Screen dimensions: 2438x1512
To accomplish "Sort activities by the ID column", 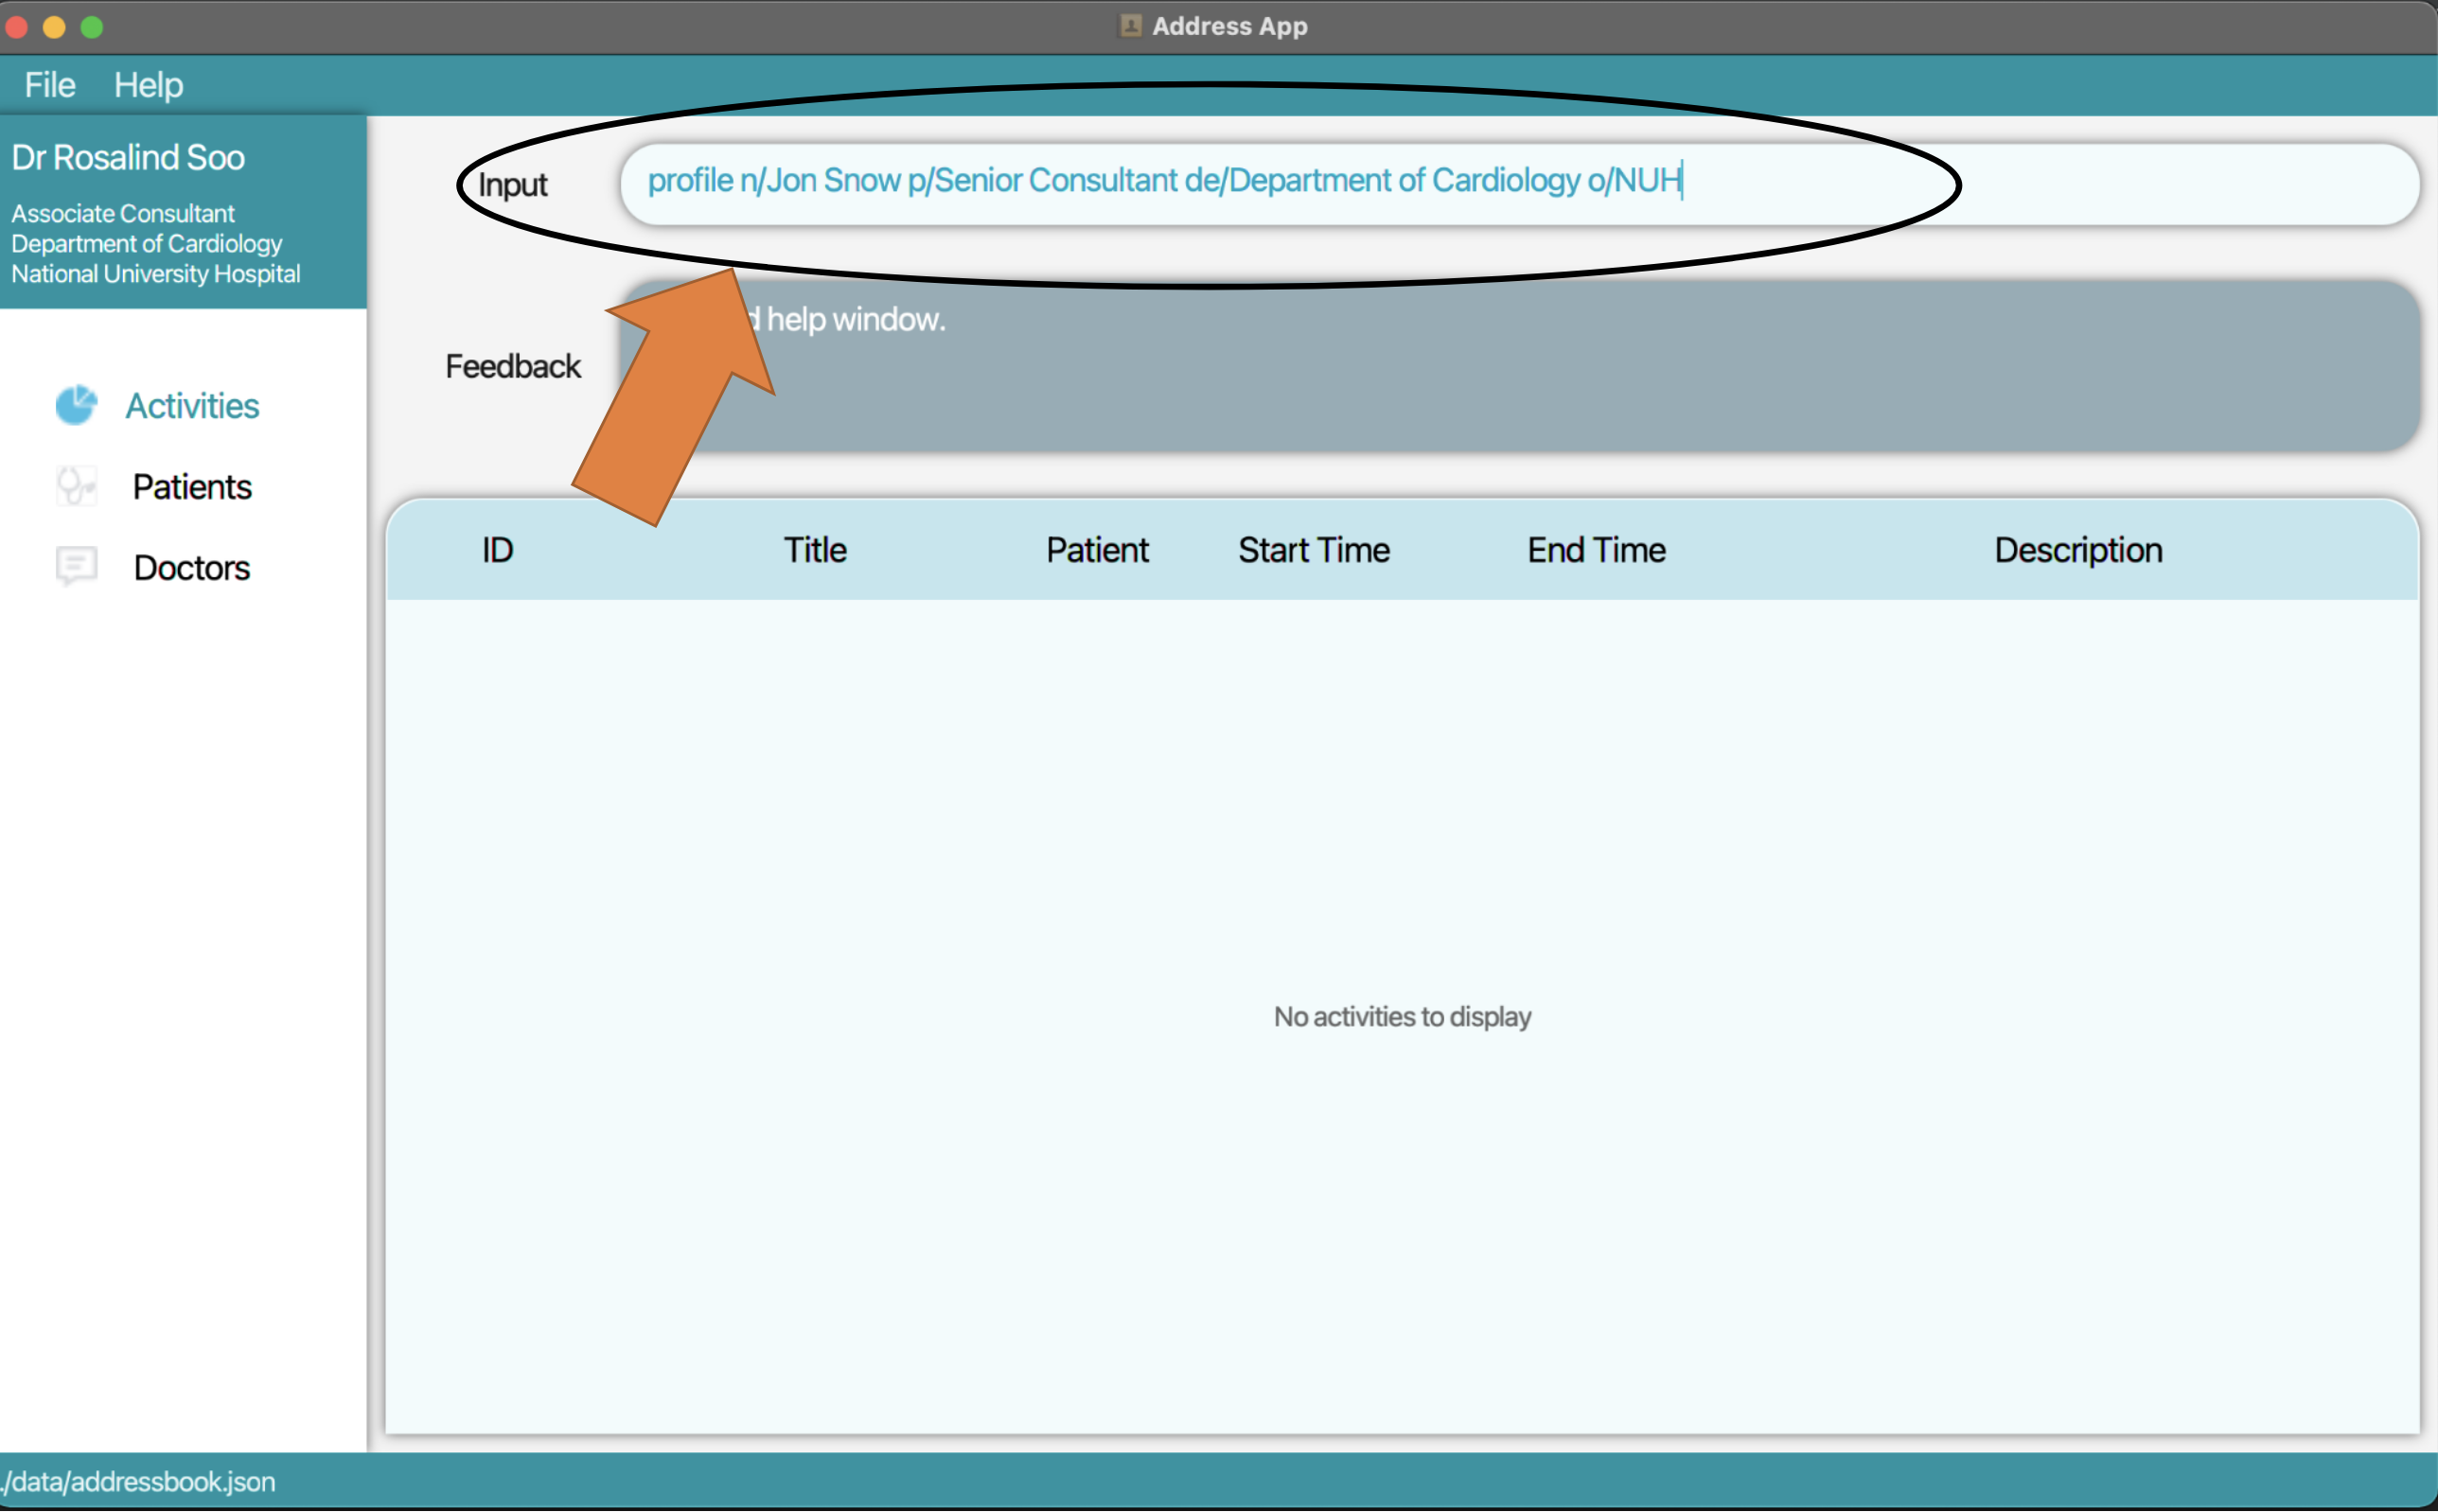I will tap(497, 549).
